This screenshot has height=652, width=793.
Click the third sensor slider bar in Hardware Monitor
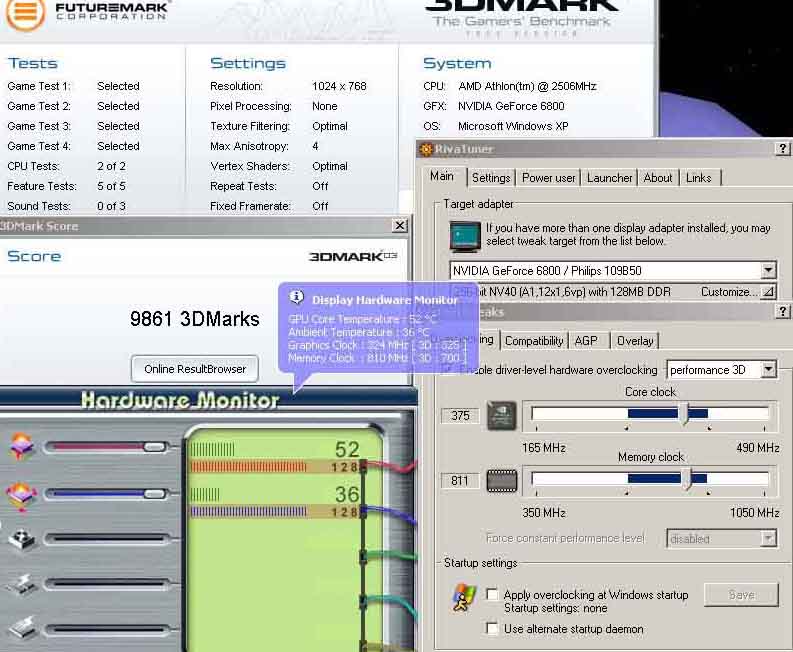pyautogui.click(x=107, y=539)
